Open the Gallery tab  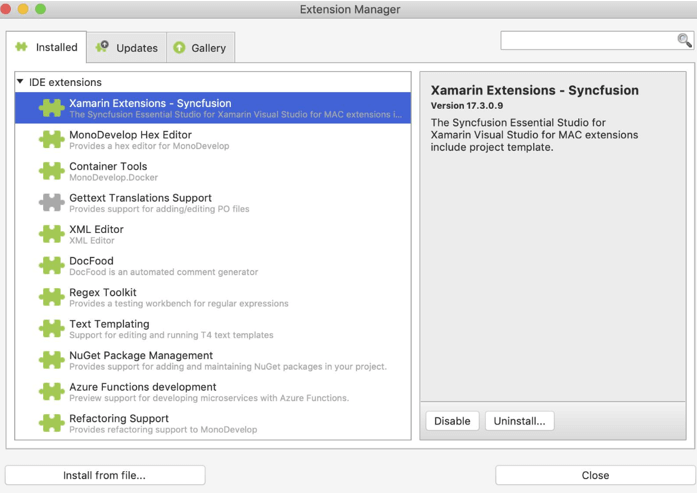(199, 47)
